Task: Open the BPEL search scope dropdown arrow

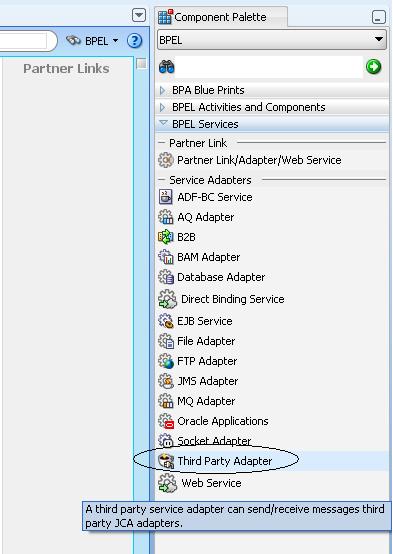Action: pyautogui.click(x=115, y=41)
